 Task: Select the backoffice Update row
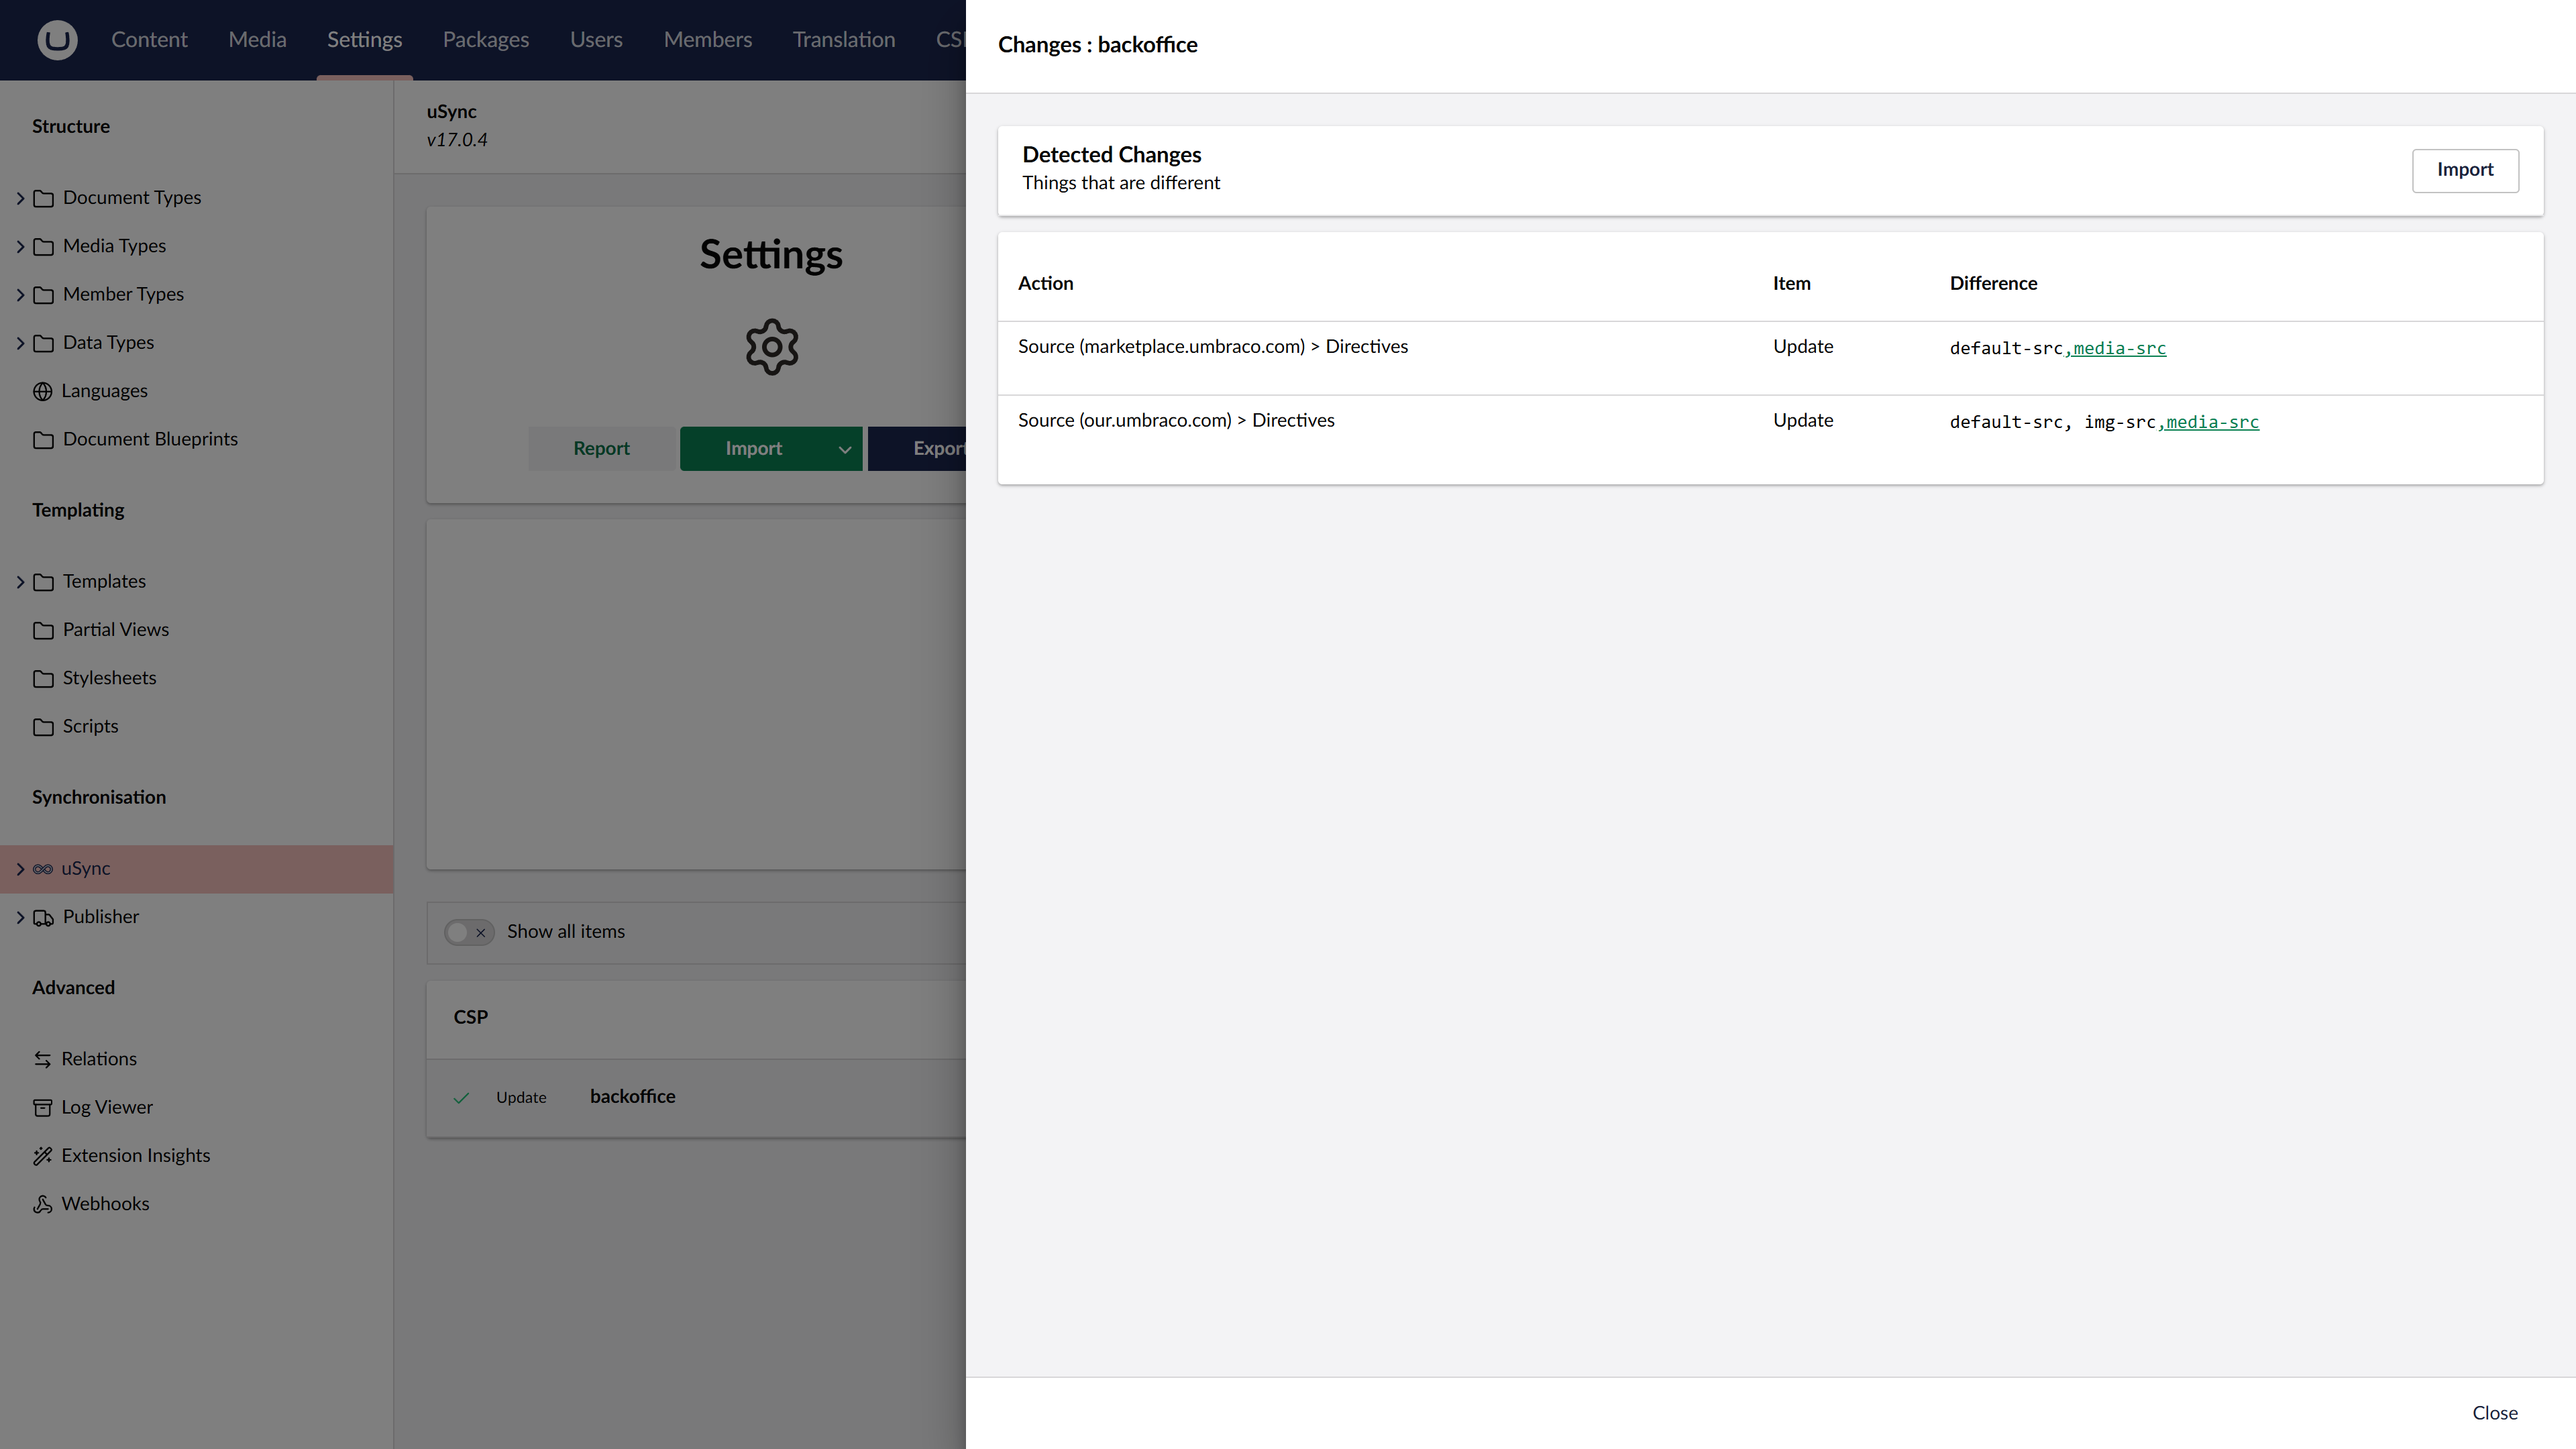tap(632, 1097)
